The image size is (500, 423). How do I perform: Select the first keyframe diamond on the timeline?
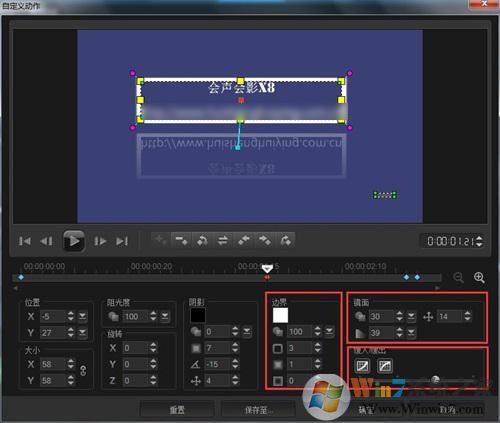pyautogui.click(x=21, y=277)
